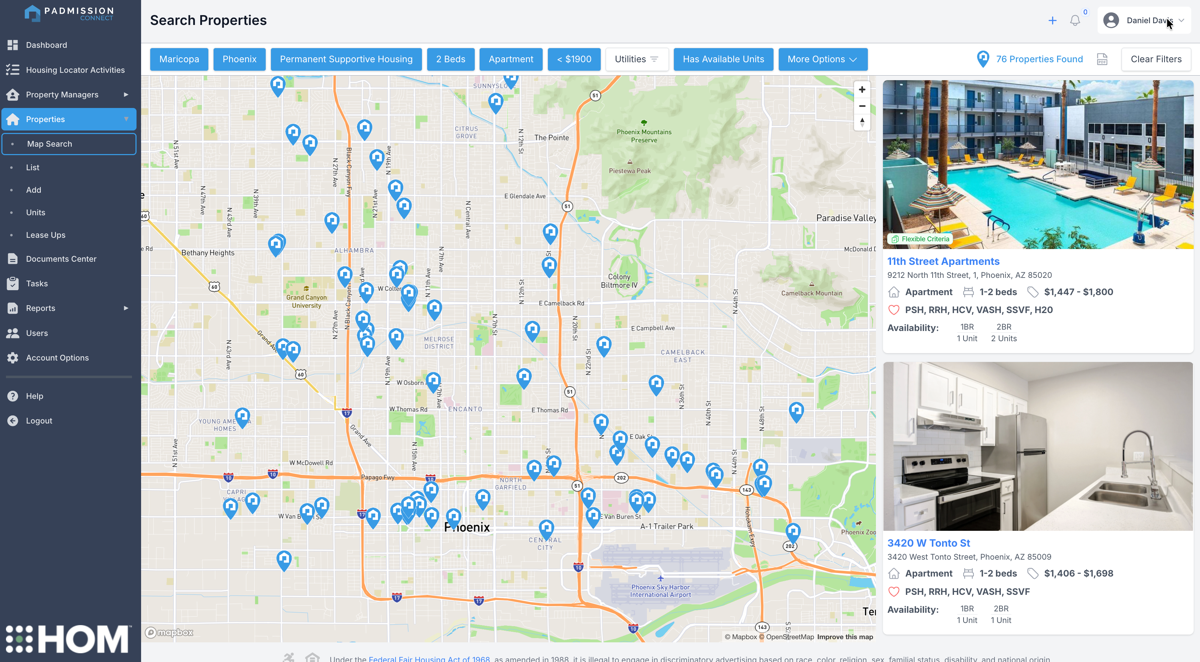Favorite the 11th Street Apartments heart icon
This screenshot has width=1200, height=662.
coord(894,310)
